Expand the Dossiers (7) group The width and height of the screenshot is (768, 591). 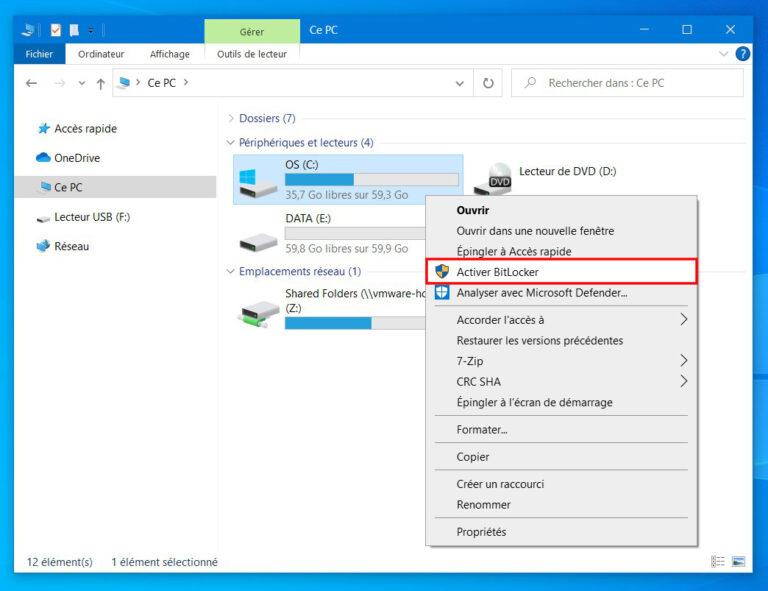click(232, 118)
